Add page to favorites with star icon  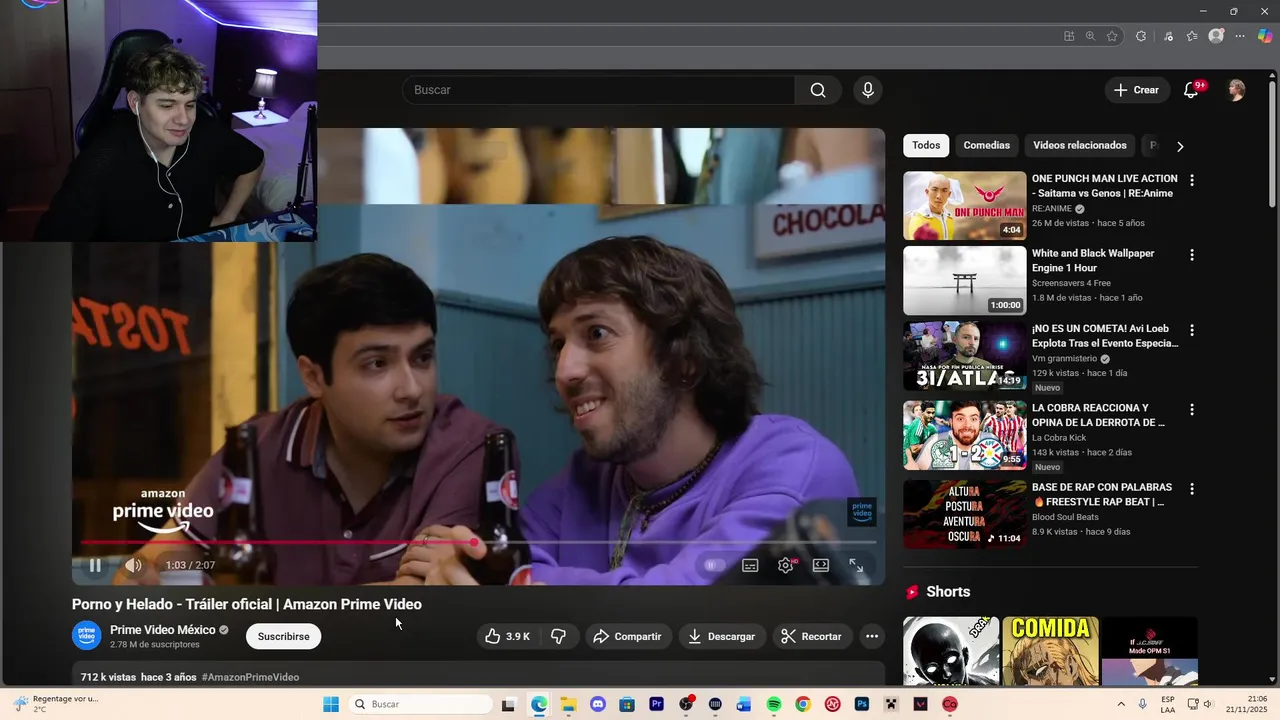pos(1112,36)
